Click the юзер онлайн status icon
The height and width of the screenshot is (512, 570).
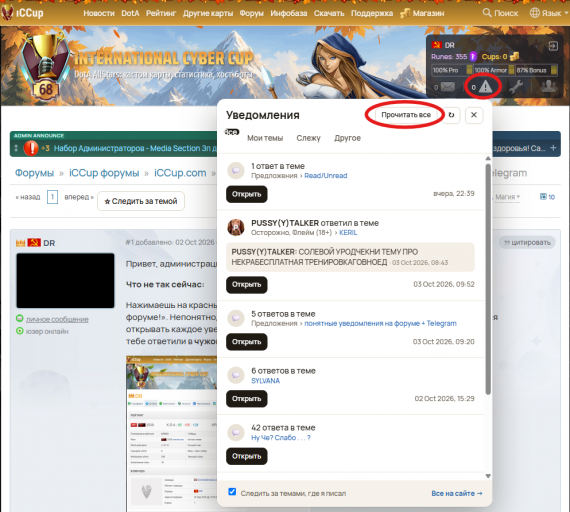(x=20, y=331)
